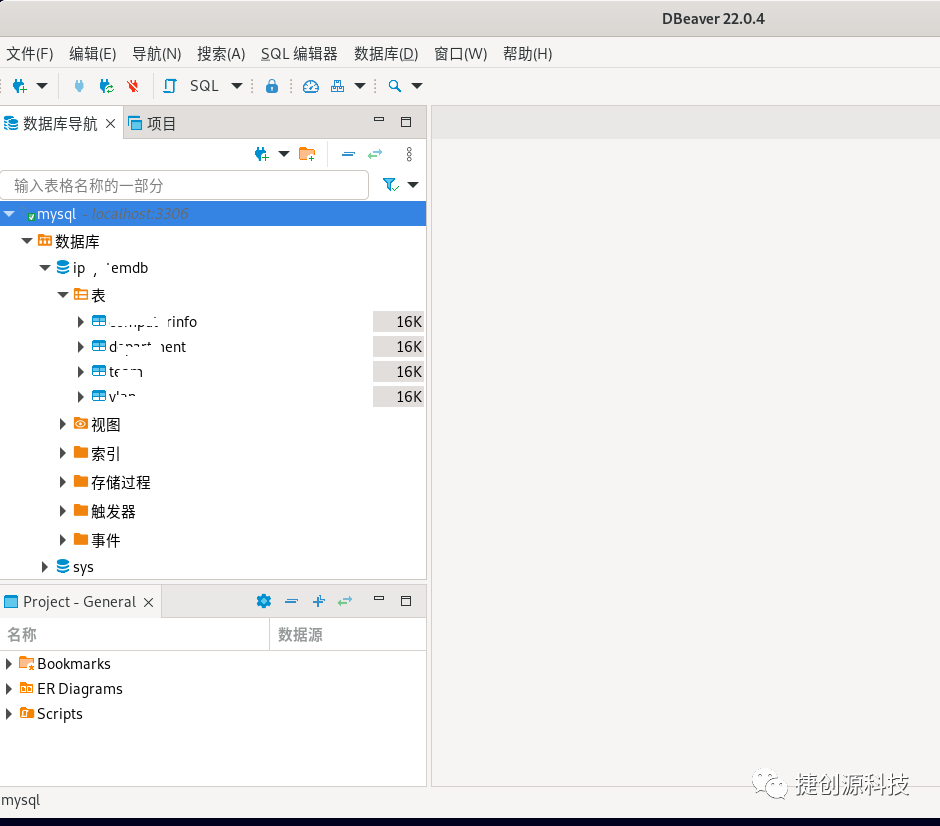Click collapse all icon in project panel
940x826 pixels.
(x=291, y=601)
